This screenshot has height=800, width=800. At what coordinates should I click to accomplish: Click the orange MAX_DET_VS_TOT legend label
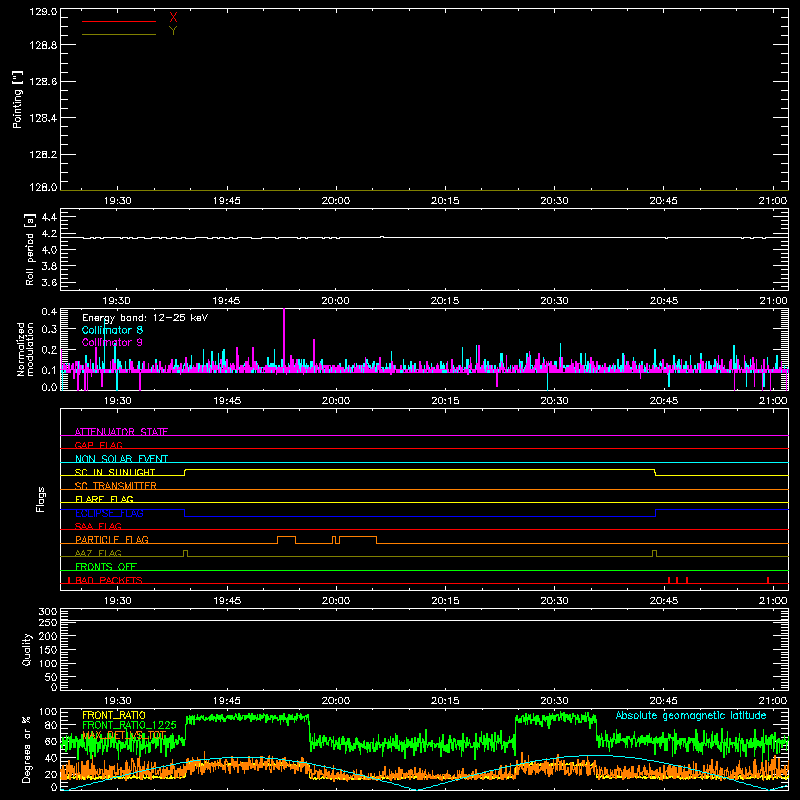tap(124, 735)
